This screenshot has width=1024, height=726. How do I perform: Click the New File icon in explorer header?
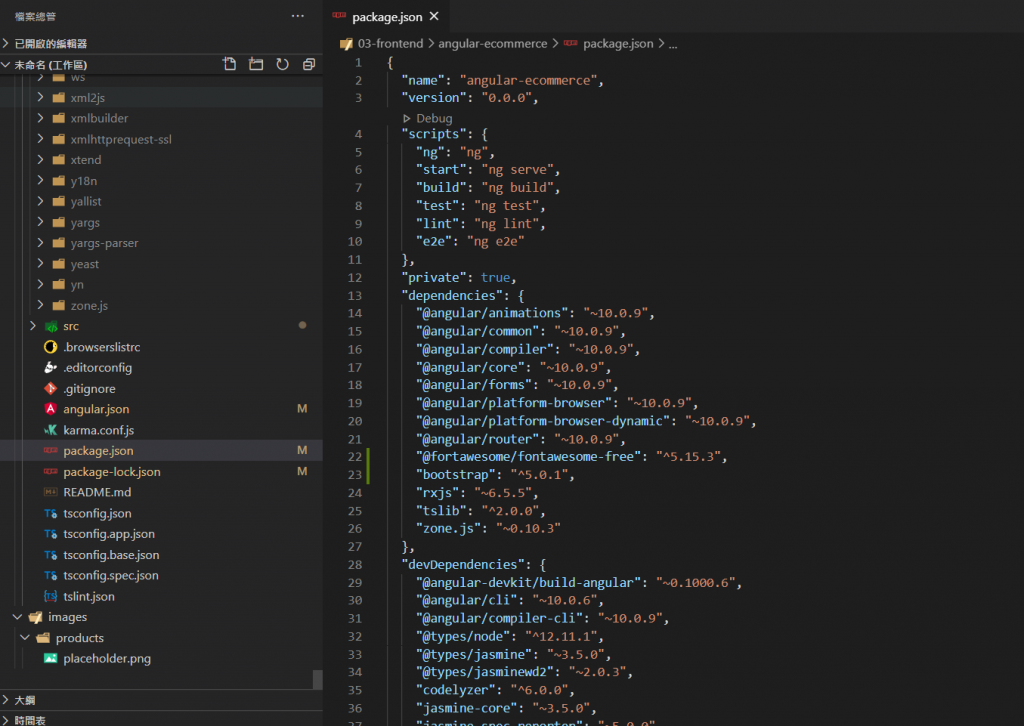coord(229,64)
